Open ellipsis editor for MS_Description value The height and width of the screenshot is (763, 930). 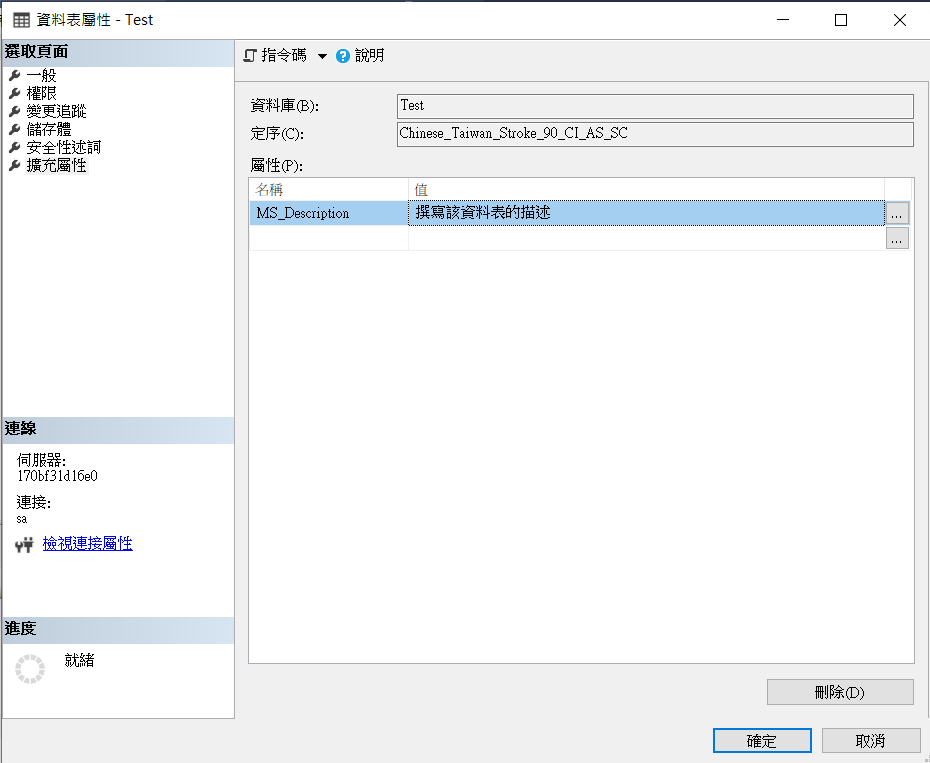(x=897, y=214)
